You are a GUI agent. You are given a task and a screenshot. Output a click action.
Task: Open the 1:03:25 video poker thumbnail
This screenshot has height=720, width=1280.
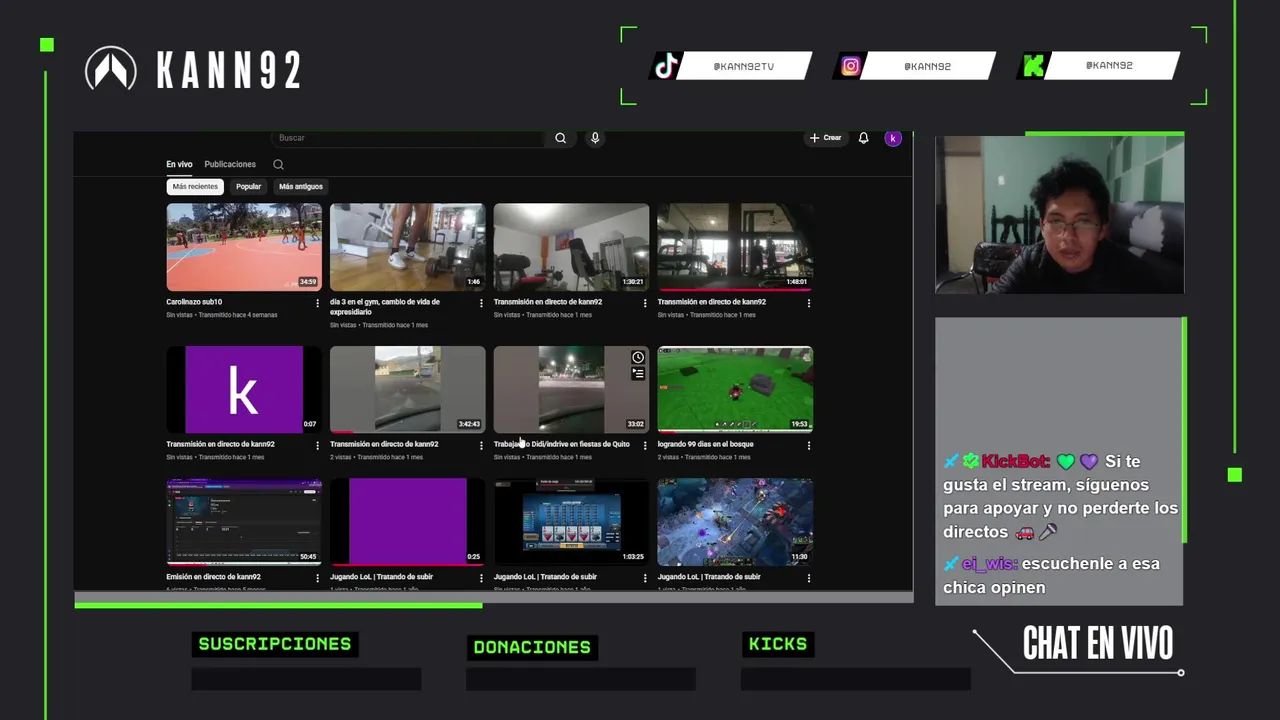click(x=571, y=522)
